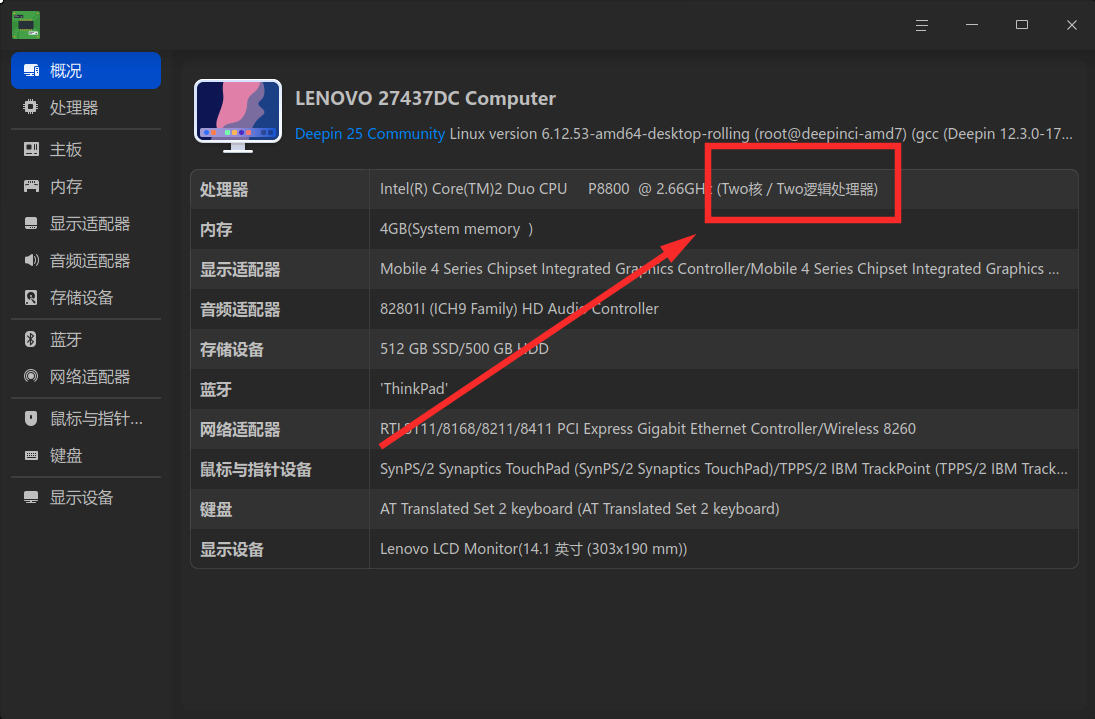
Task: Click the 鼠标与指针 mouse icon
Action: click(x=31, y=418)
